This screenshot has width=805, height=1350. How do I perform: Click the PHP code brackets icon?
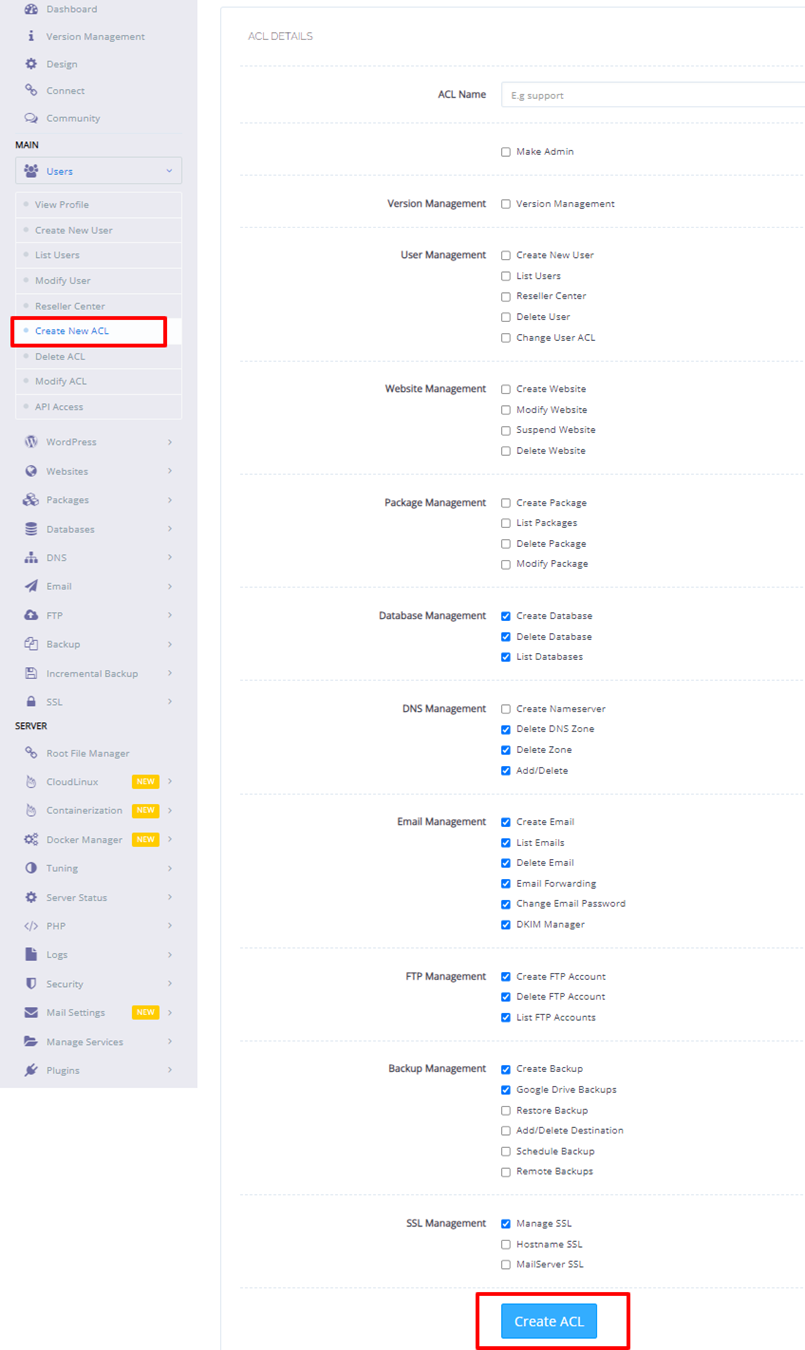pyautogui.click(x=31, y=926)
